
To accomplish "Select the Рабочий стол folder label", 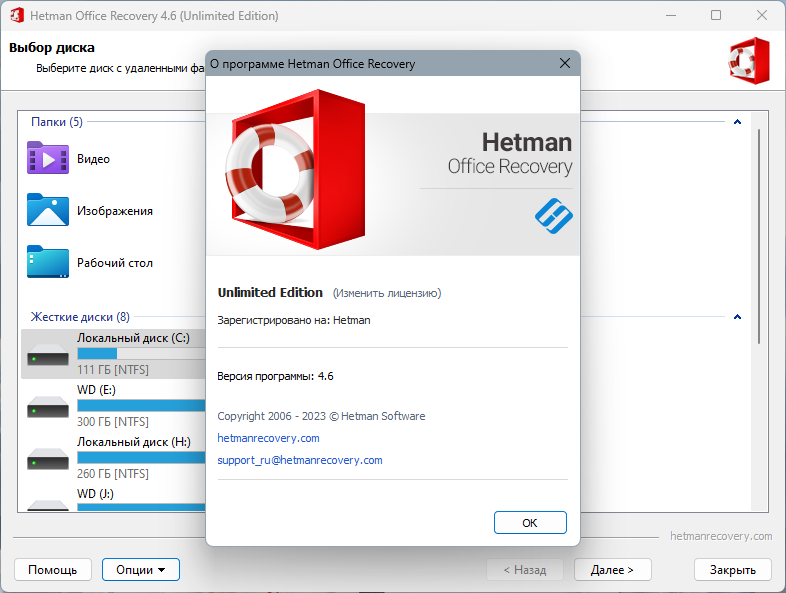I will (x=115, y=263).
